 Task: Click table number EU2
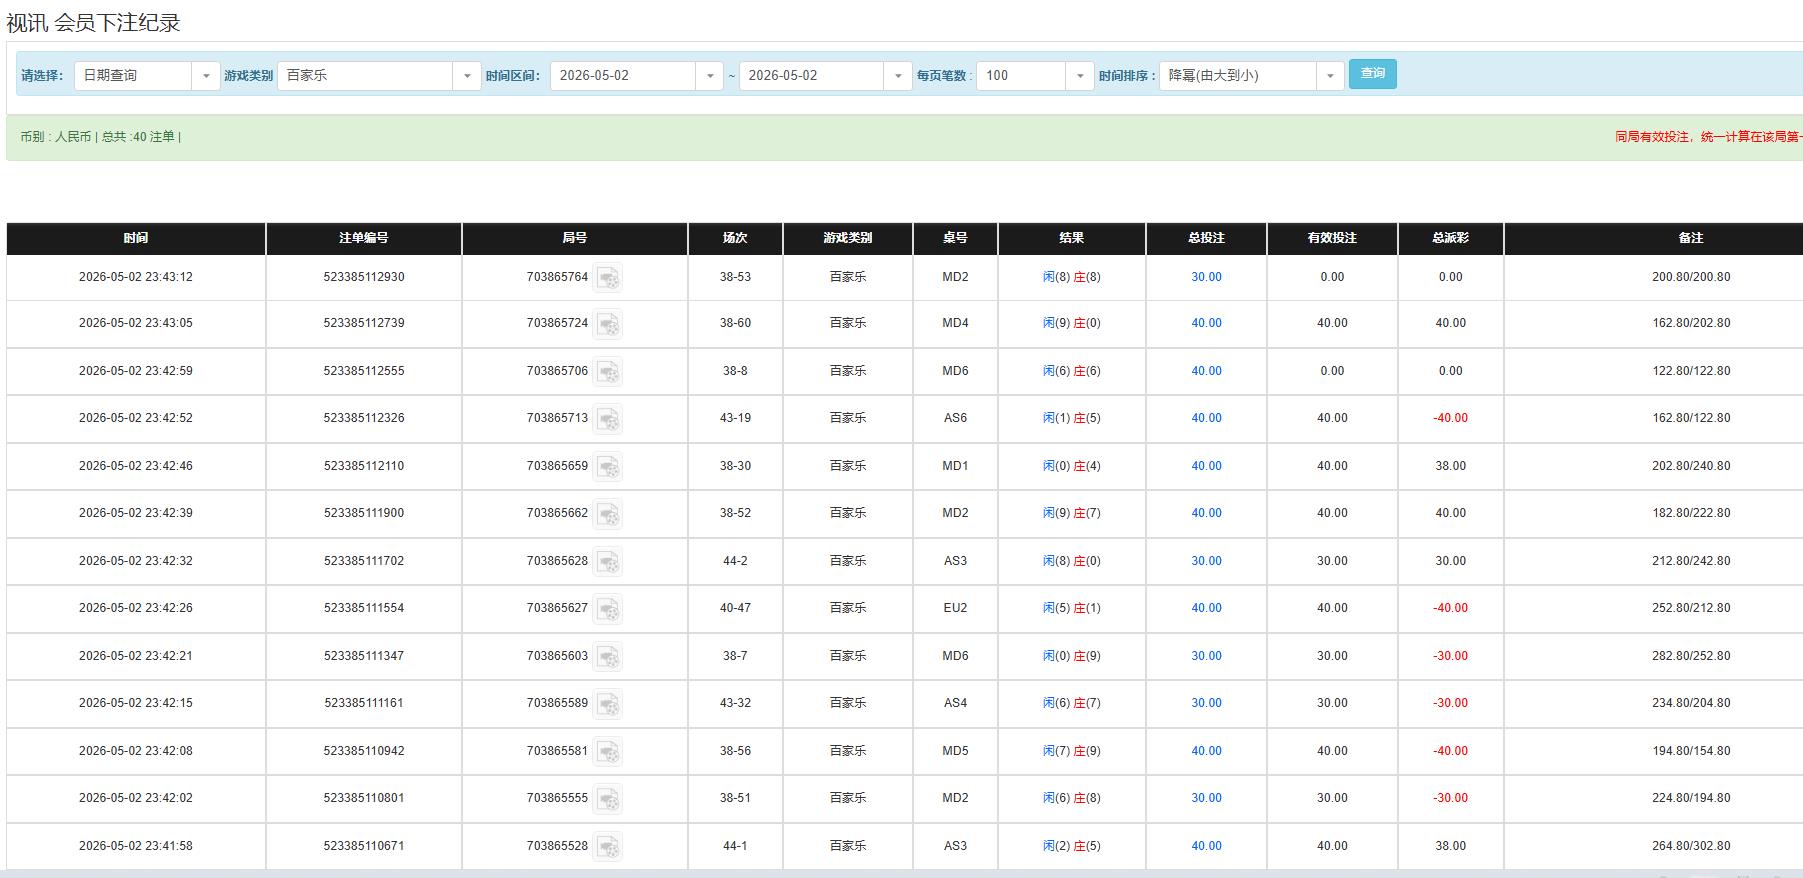click(955, 608)
